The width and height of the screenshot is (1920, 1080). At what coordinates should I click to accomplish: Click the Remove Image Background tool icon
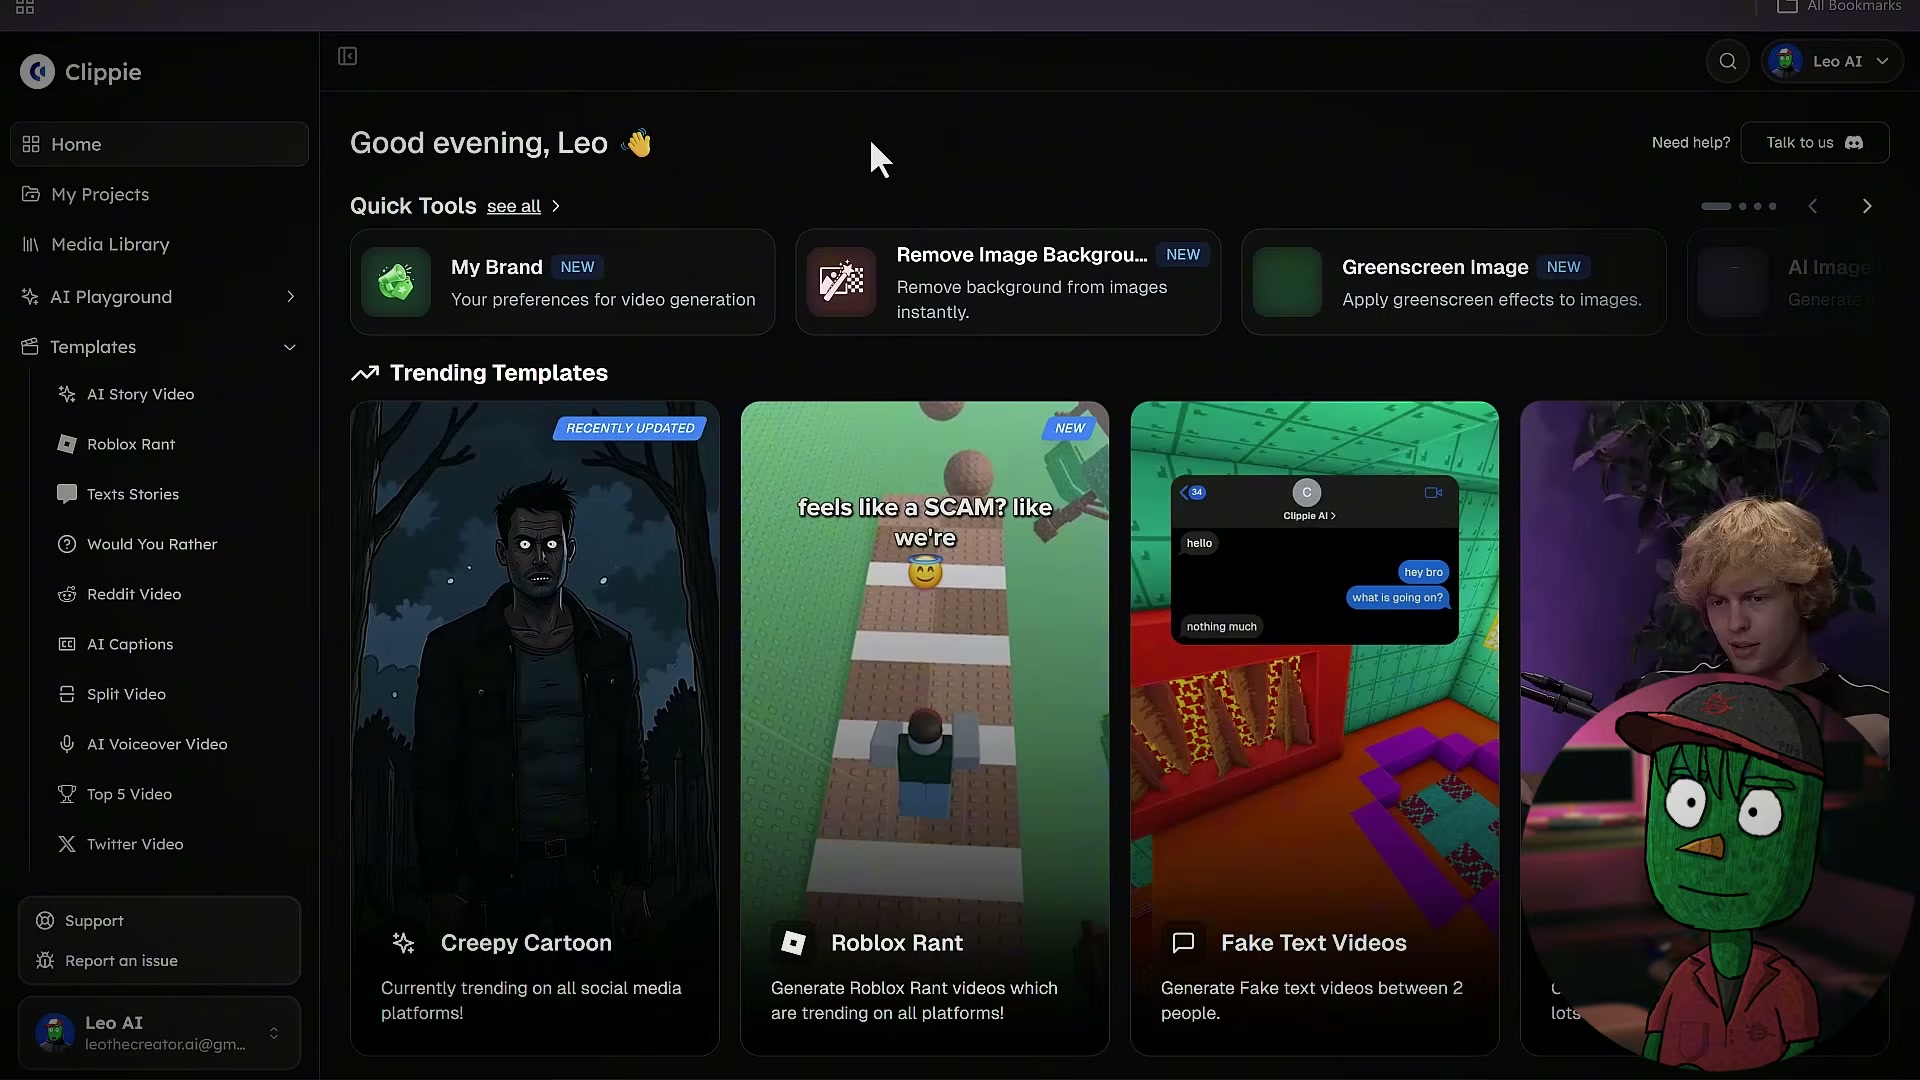pyautogui.click(x=842, y=282)
